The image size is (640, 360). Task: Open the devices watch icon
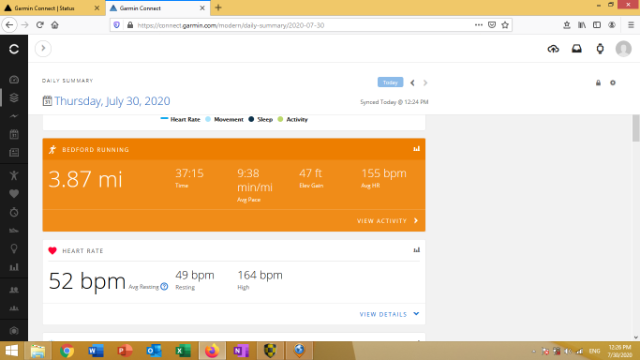coord(600,49)
